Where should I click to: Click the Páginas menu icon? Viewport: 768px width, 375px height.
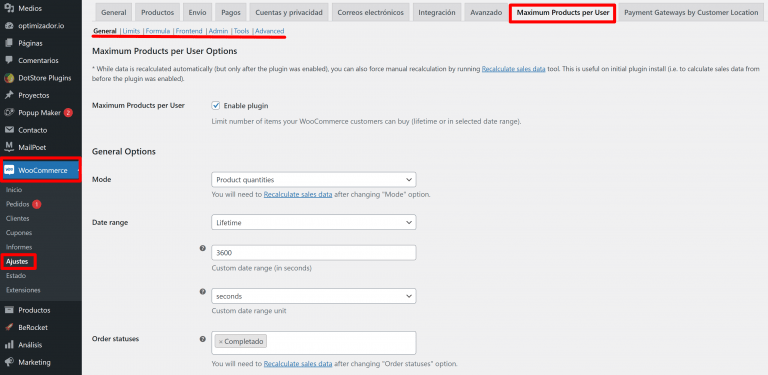point(8,43)
